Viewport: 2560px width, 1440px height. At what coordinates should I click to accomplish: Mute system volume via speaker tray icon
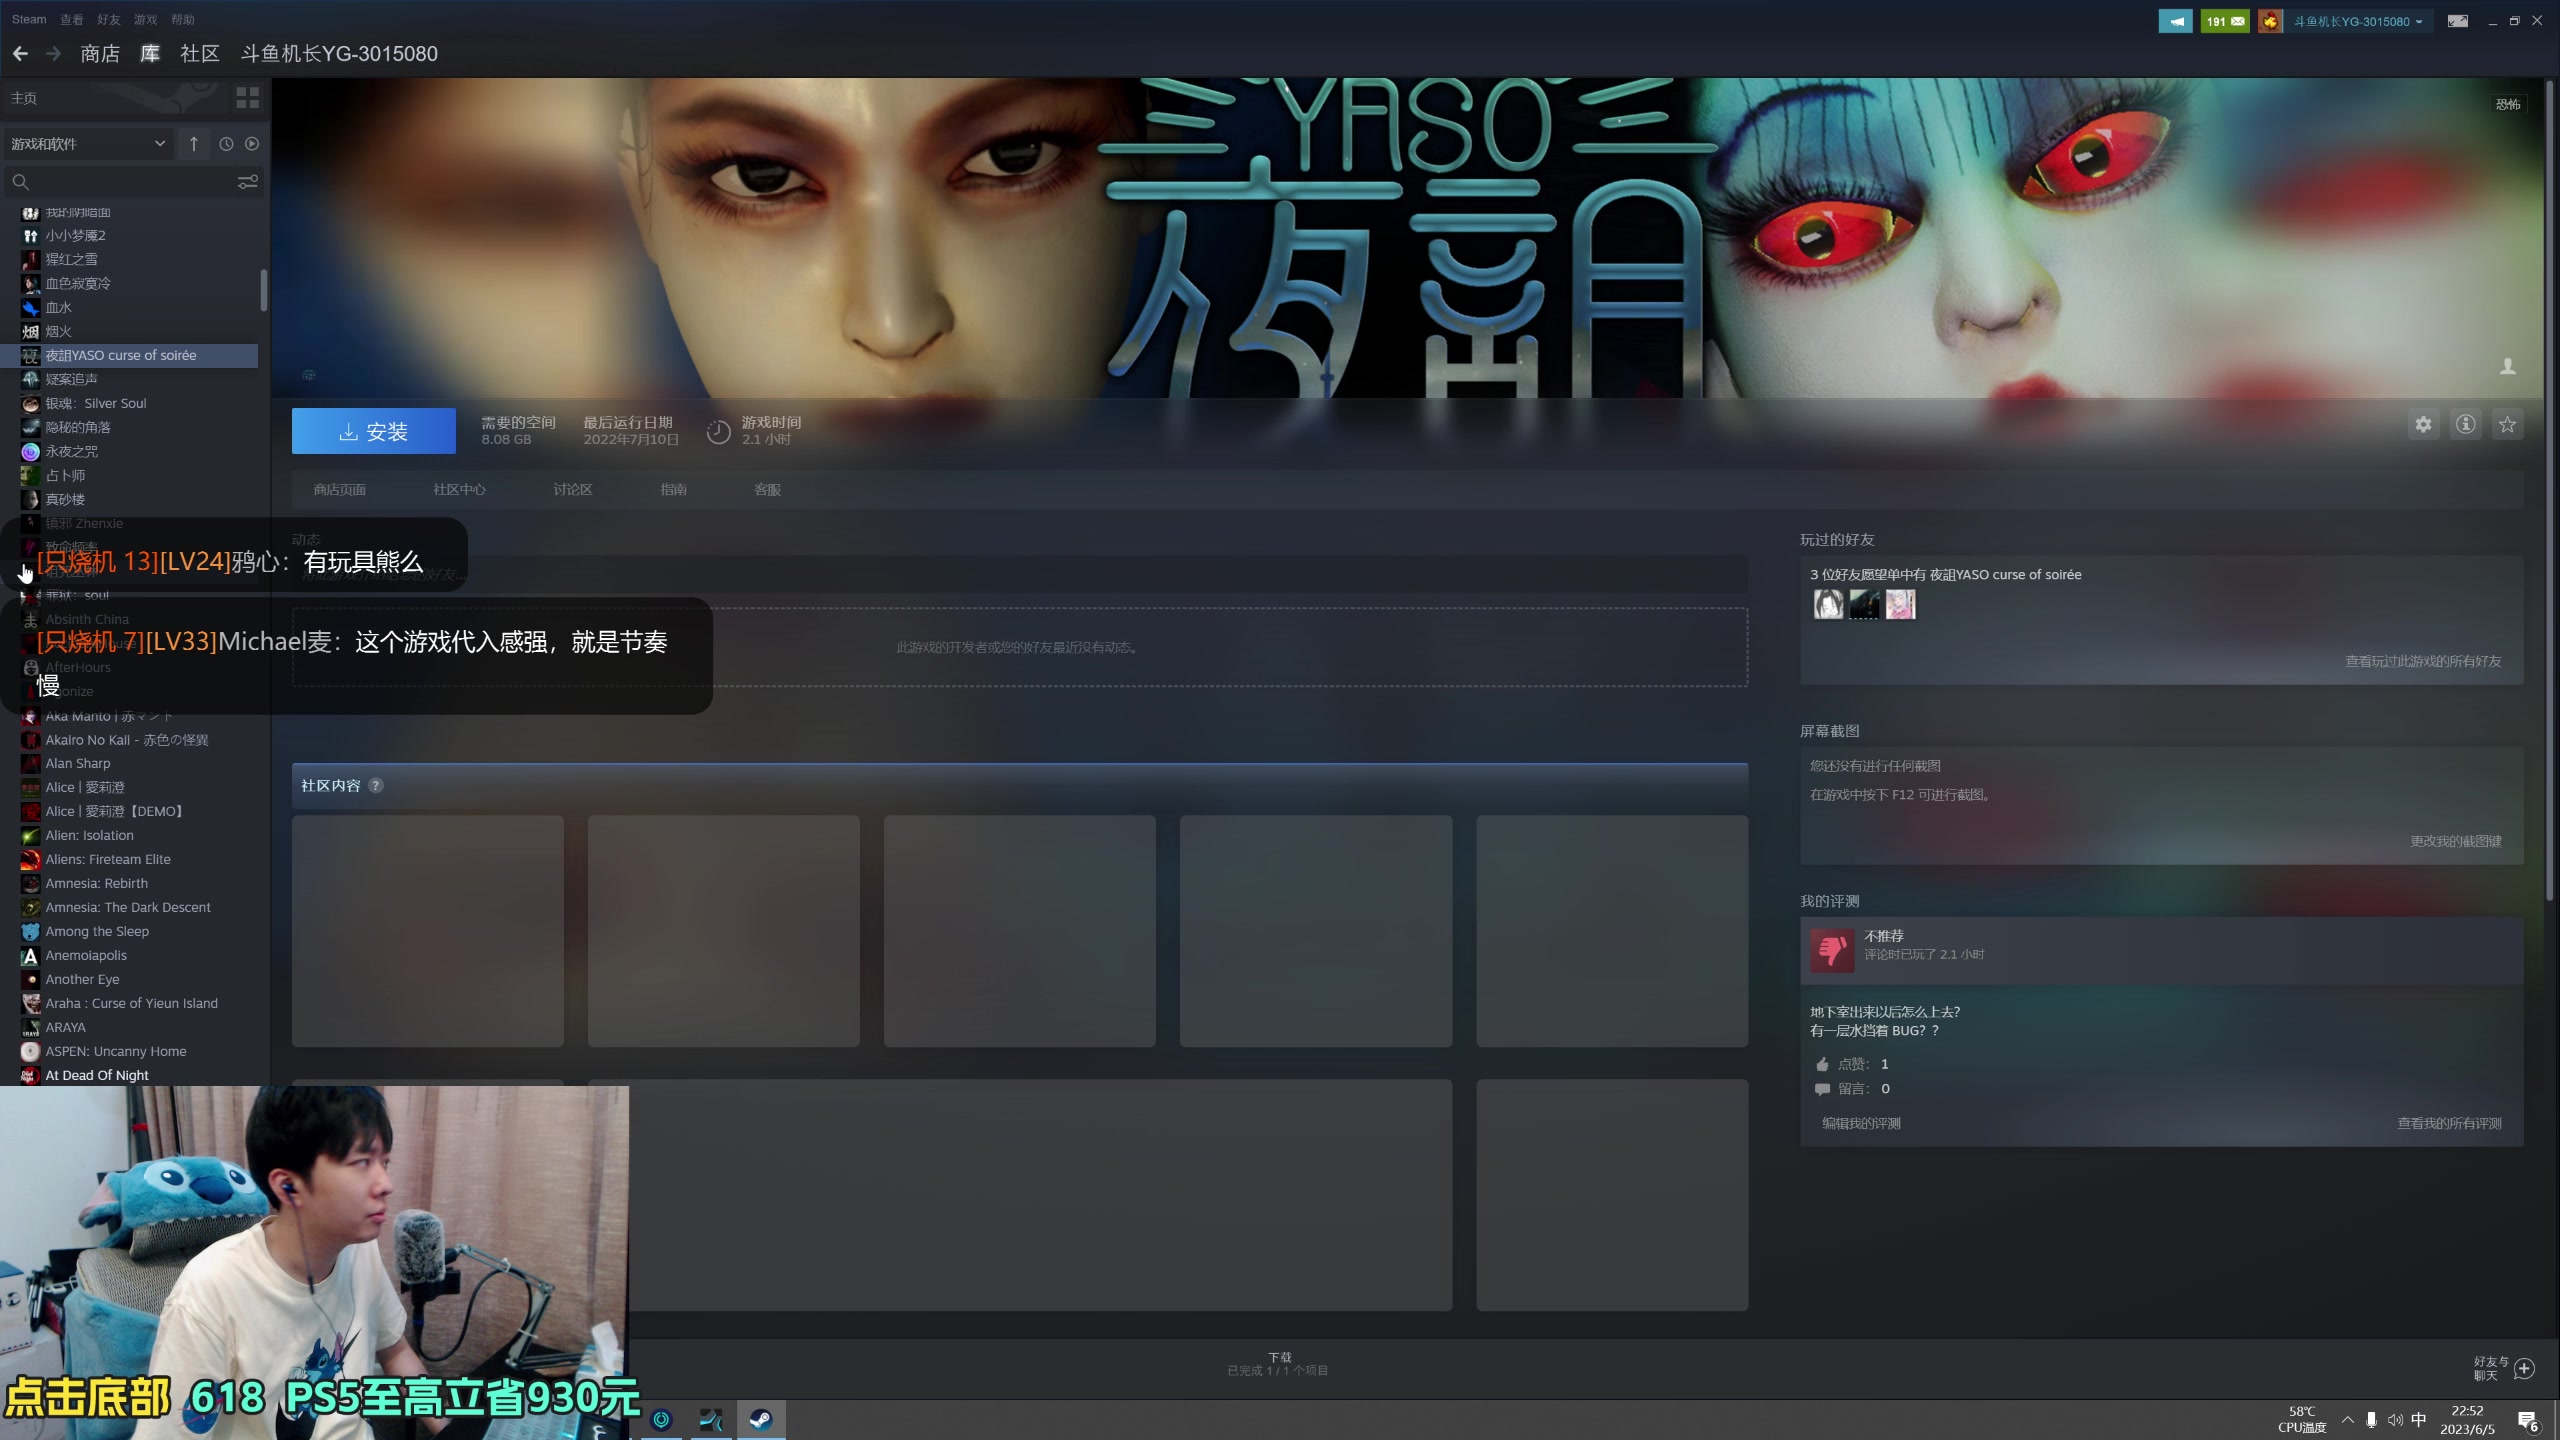2394,1419
